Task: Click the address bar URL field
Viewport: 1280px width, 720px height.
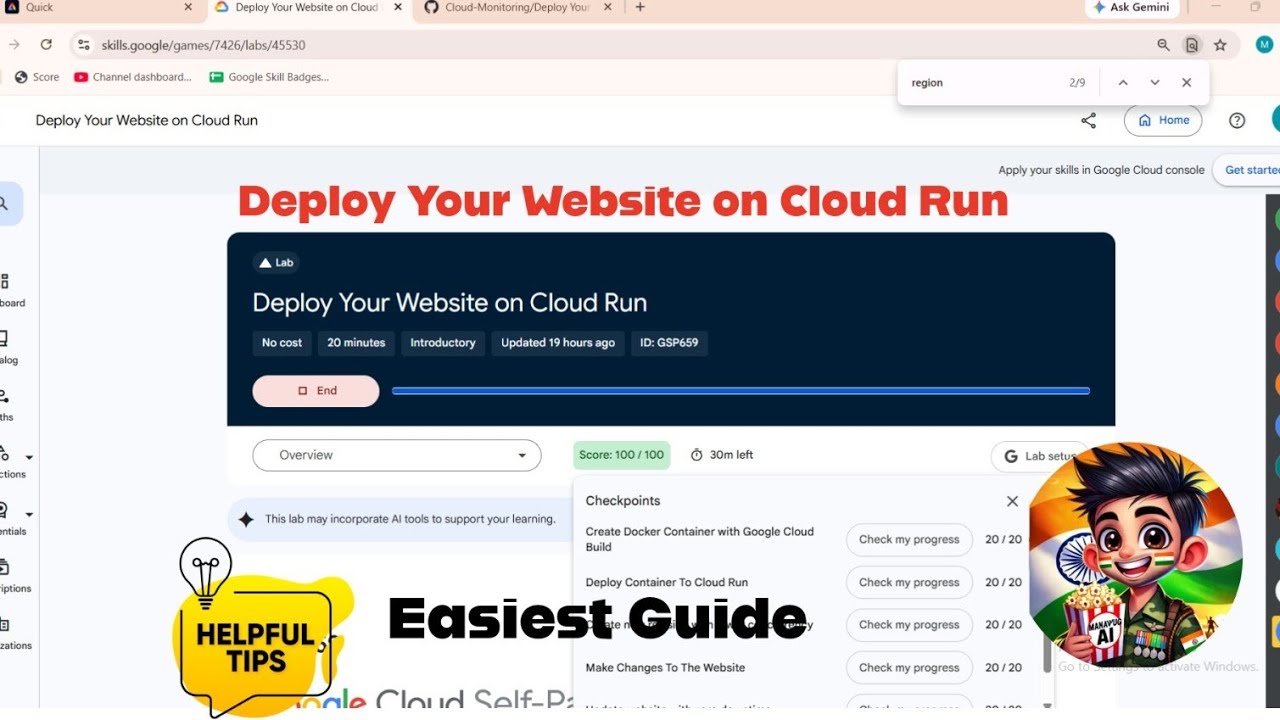Action: pyautogui.click(x=620, y=45)
